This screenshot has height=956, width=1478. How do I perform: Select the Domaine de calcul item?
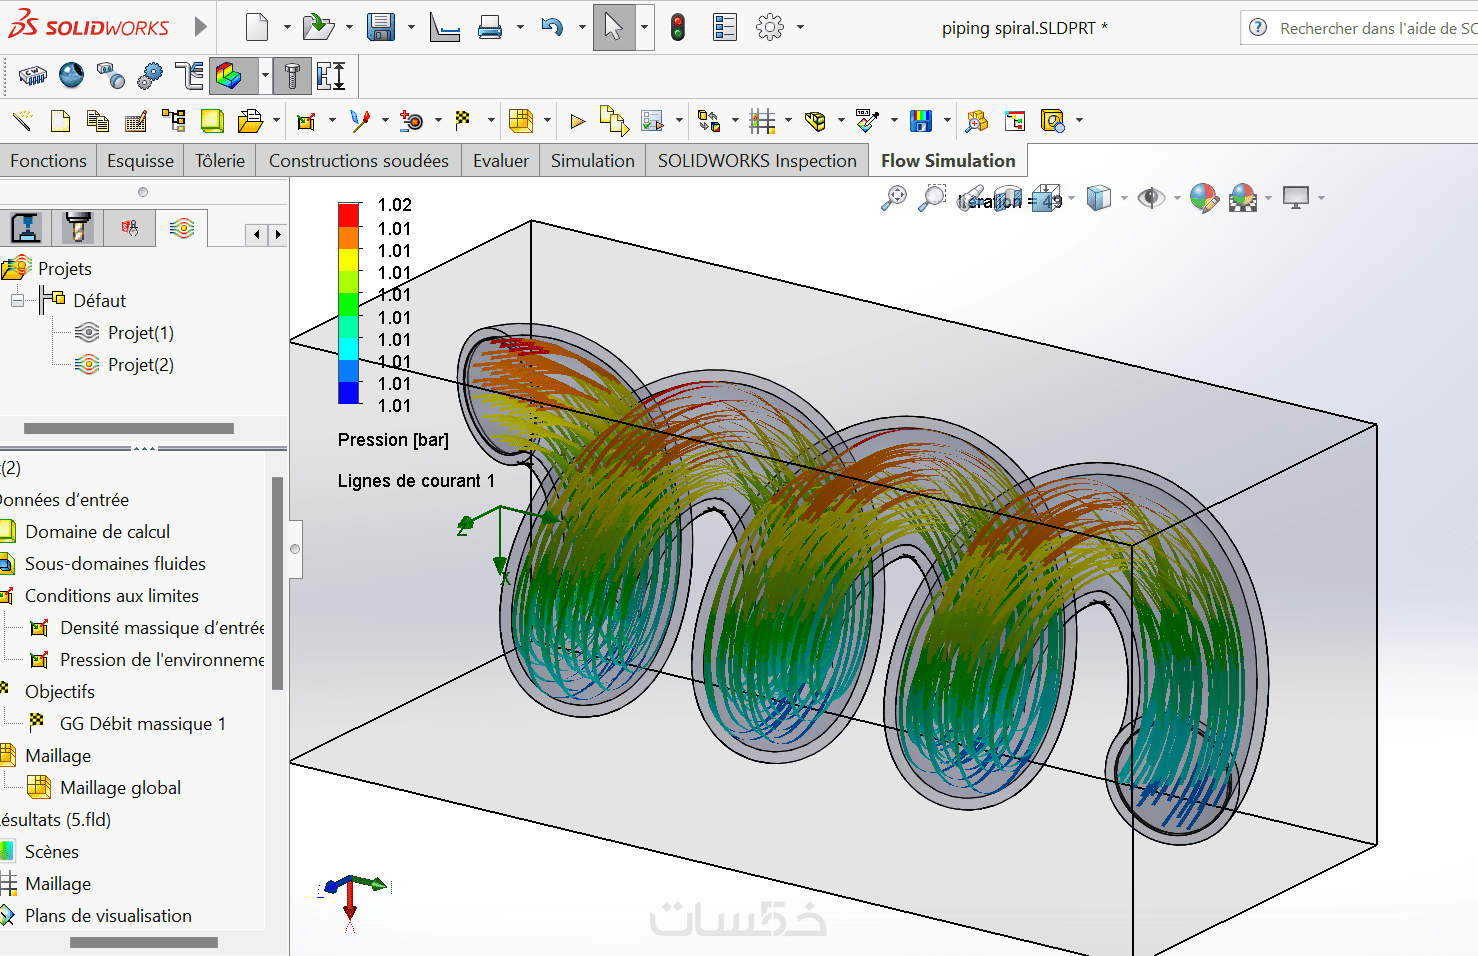click(x=98, y=532)
